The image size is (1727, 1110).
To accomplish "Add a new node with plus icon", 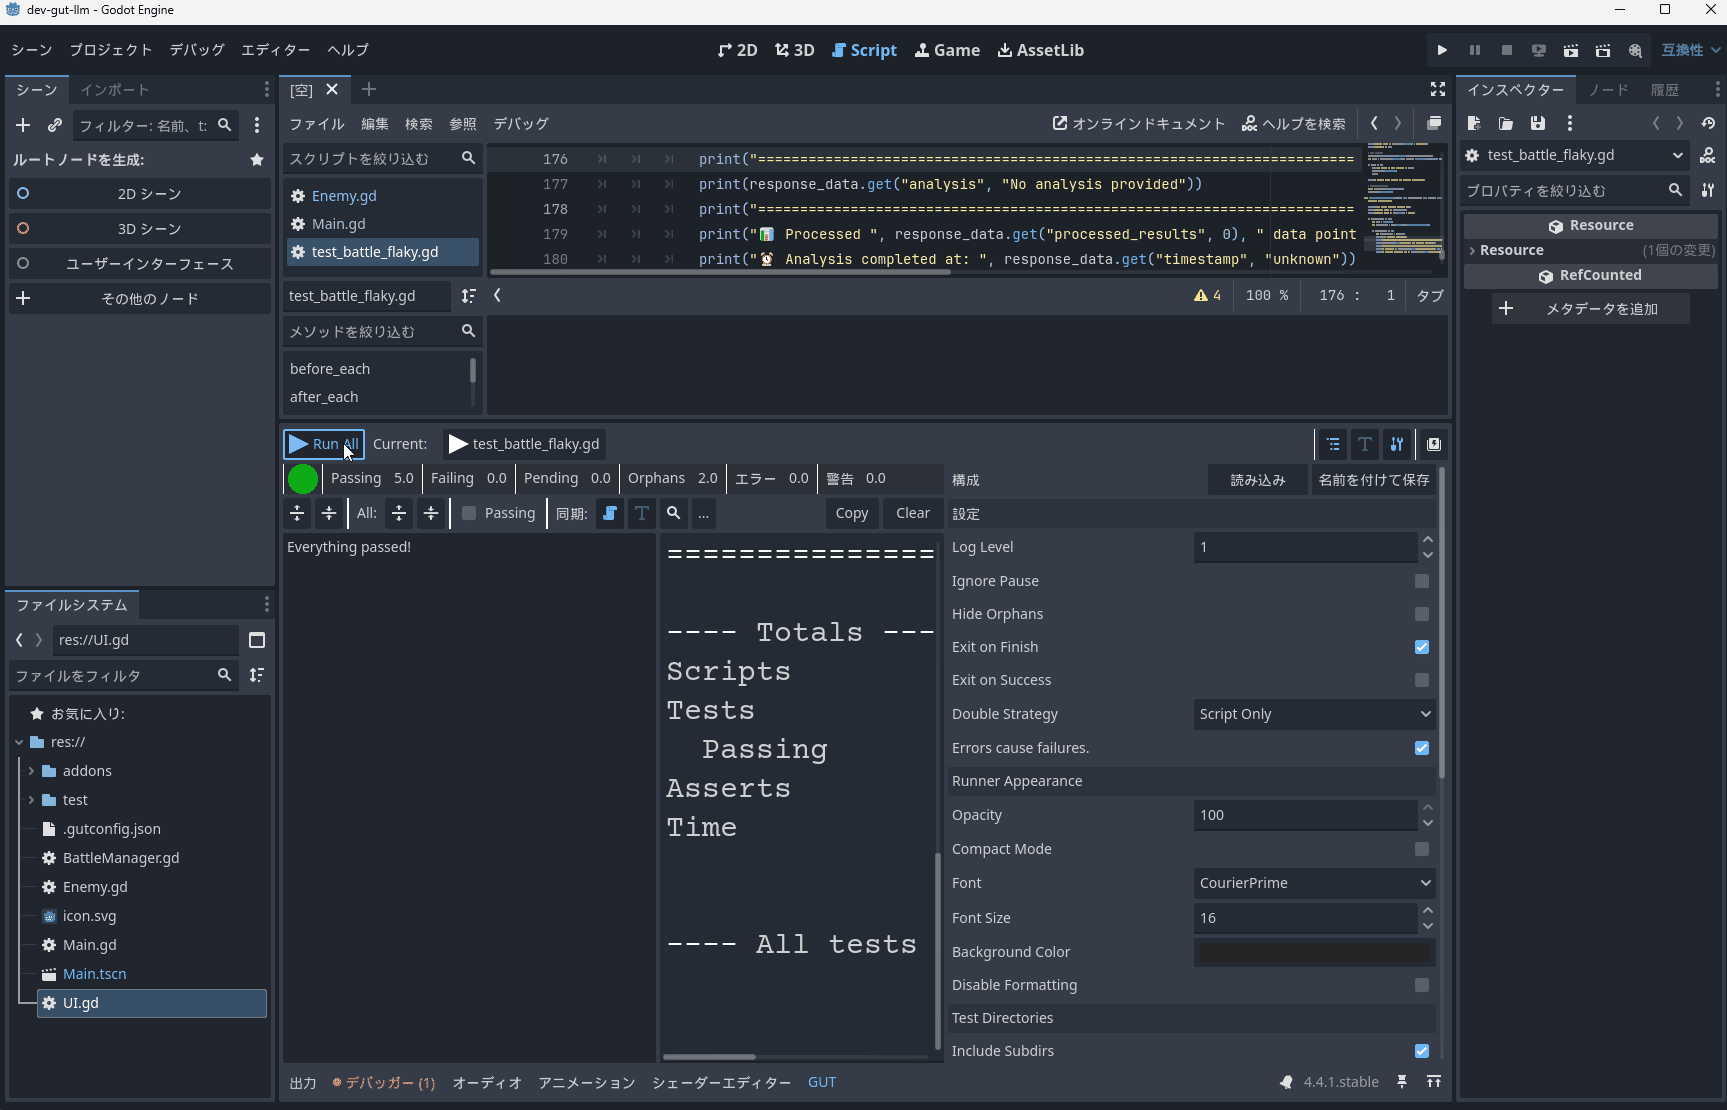I will (23, 125).
